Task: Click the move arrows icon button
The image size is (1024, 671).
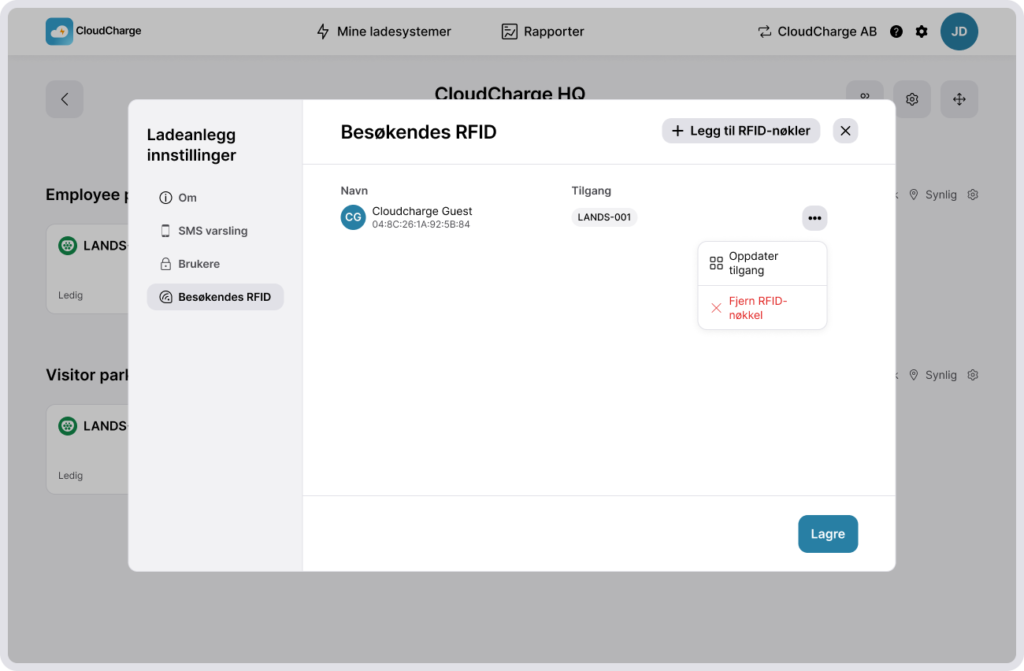Action: point(958,99)
